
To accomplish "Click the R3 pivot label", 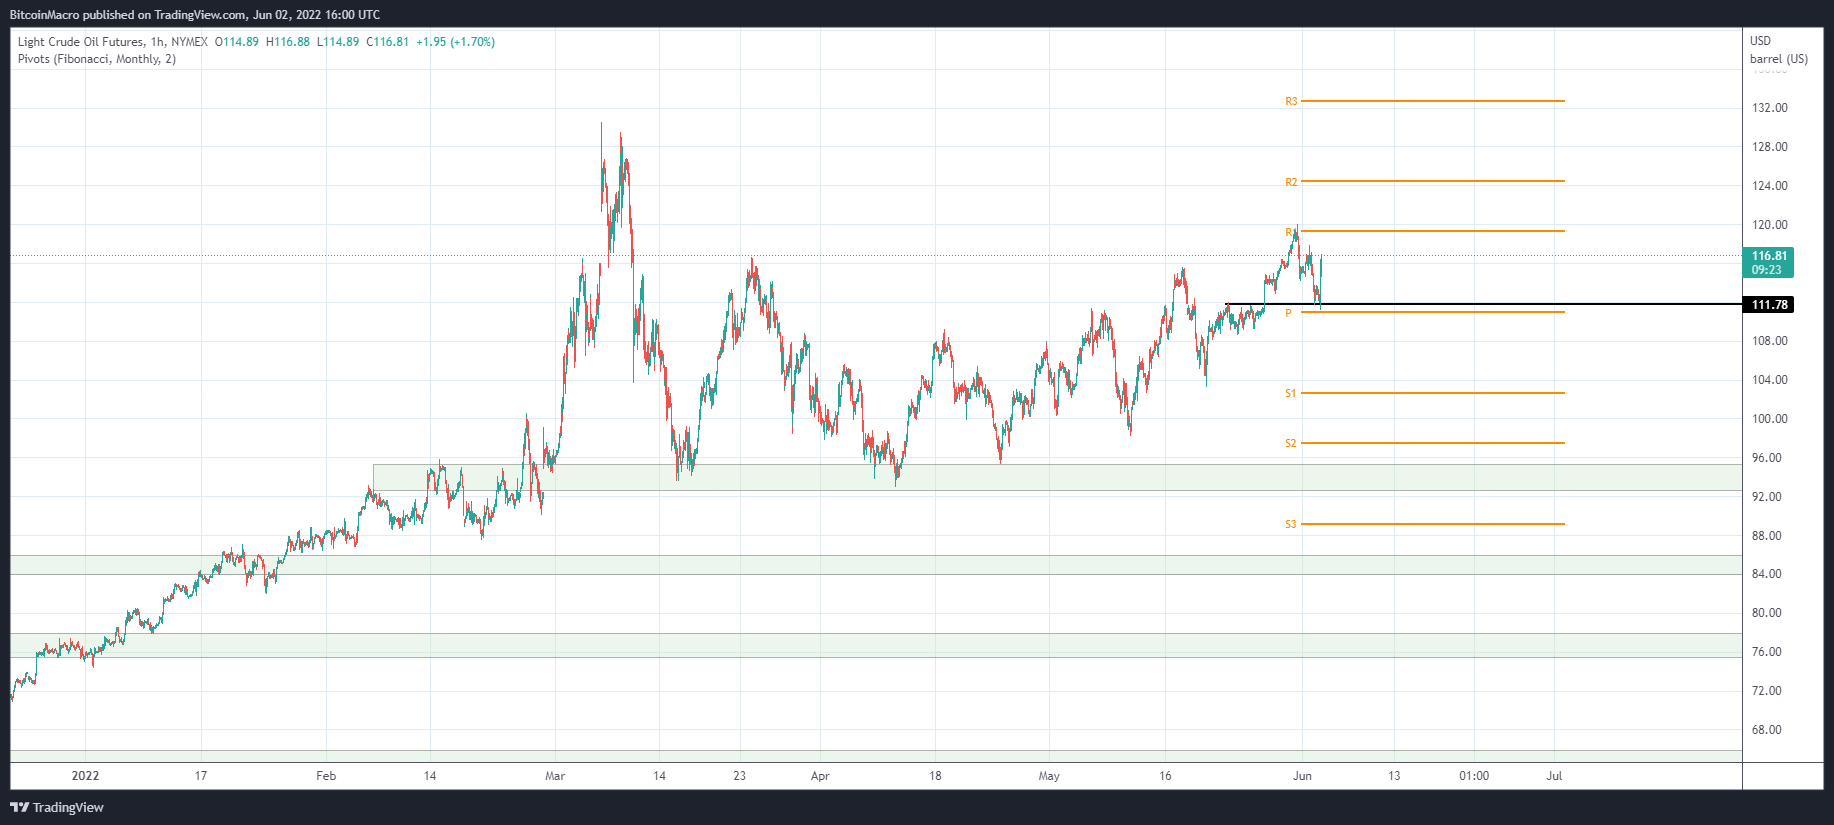I will (x=1291, y=101).
